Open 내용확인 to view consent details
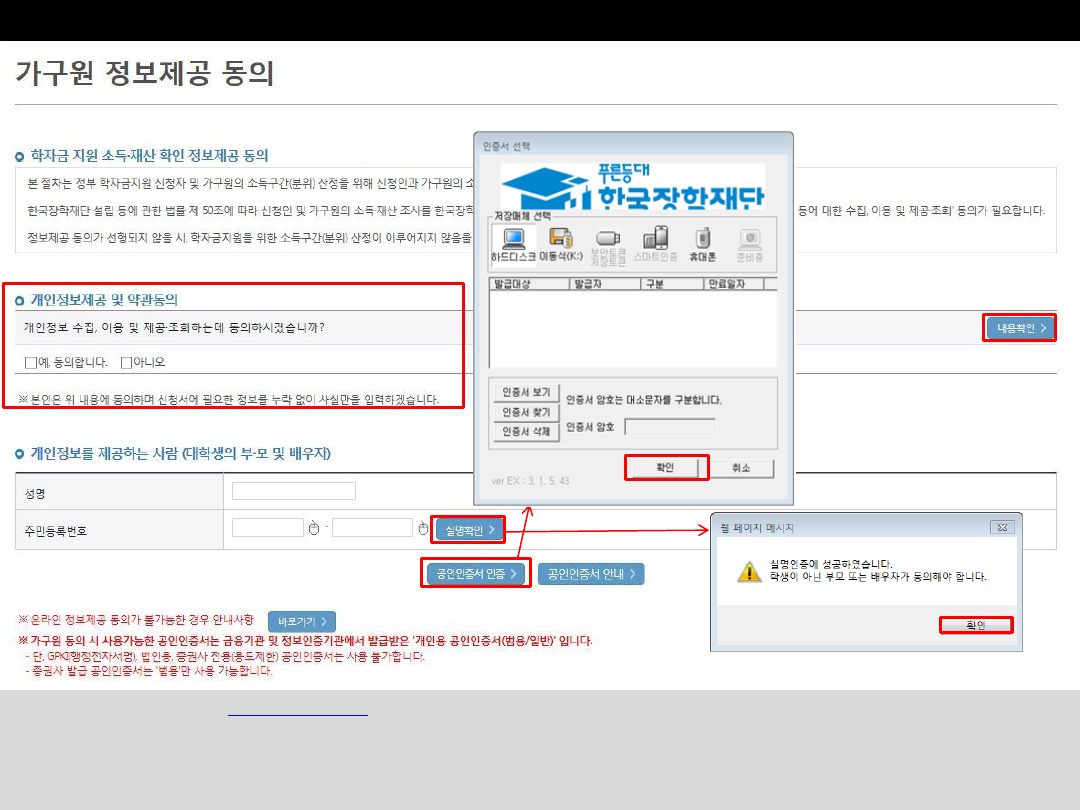Image resolution: width=1080 pixels, height=810 pixels. (x=1019, y=328)
